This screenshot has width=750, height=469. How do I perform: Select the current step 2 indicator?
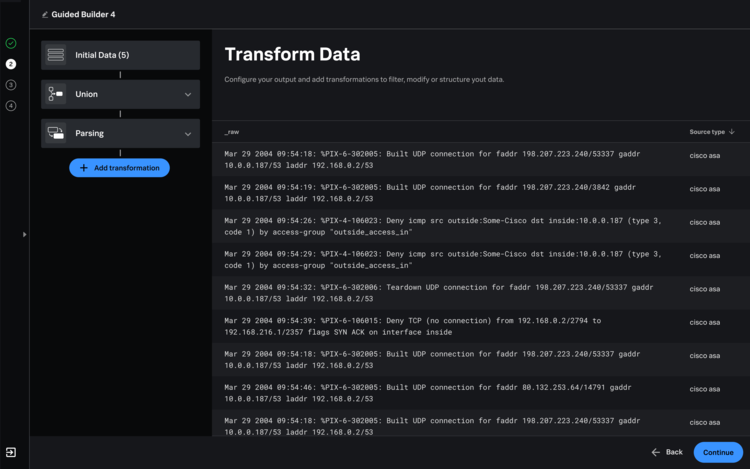point(11,64)
